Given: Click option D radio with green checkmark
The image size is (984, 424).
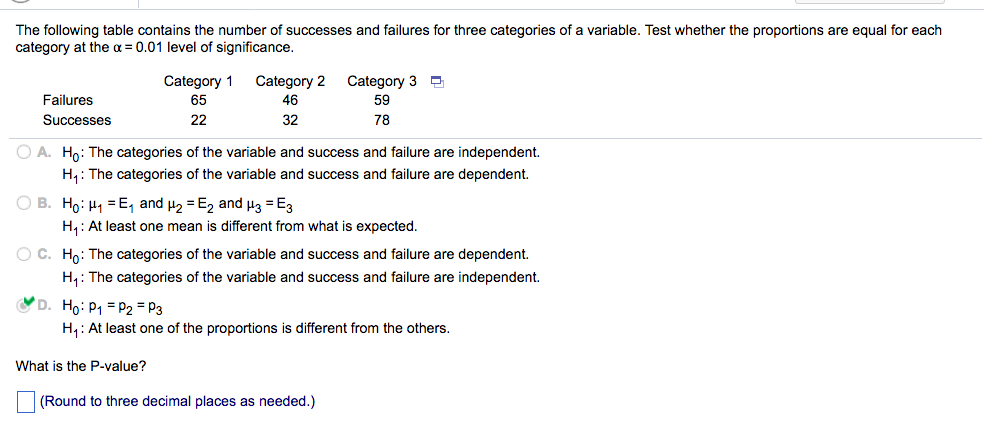Looking at the screenshot, I should coord(24,305).
